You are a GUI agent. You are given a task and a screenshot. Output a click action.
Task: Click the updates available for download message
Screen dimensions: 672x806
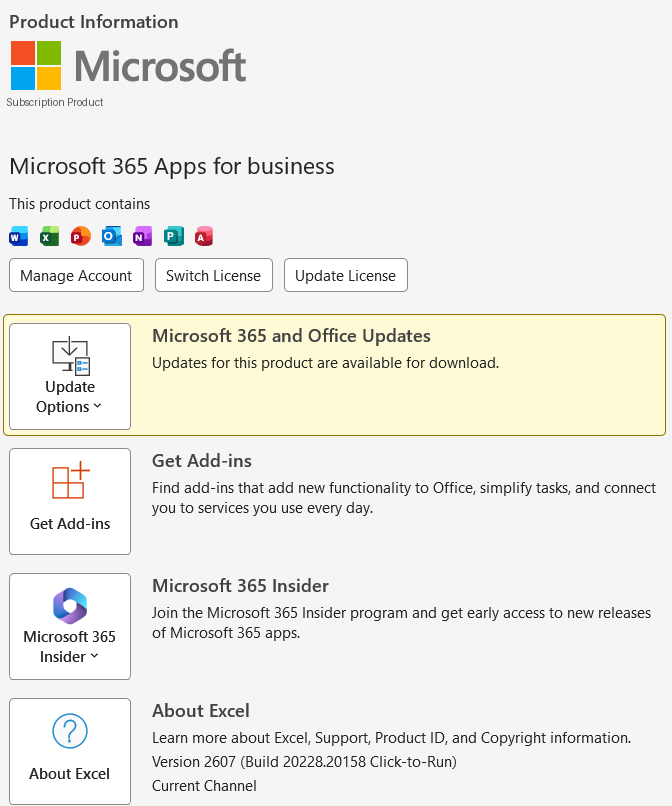[x=325, y=363]
